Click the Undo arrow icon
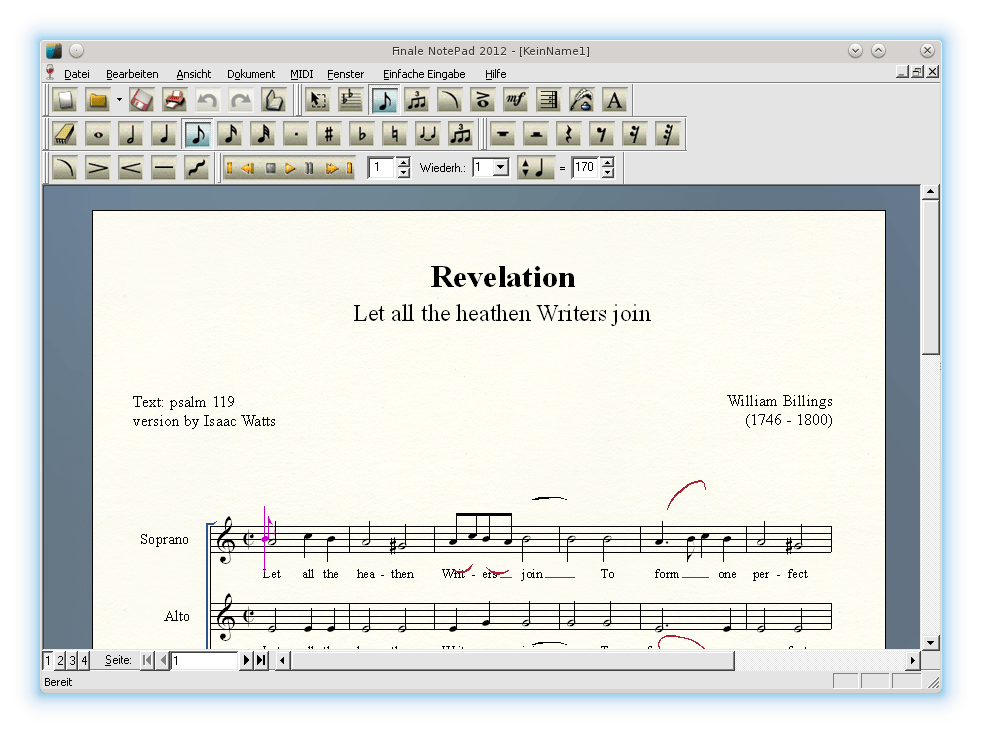The image size is (982, 733). pyautogui.click(x=207, y=100)
